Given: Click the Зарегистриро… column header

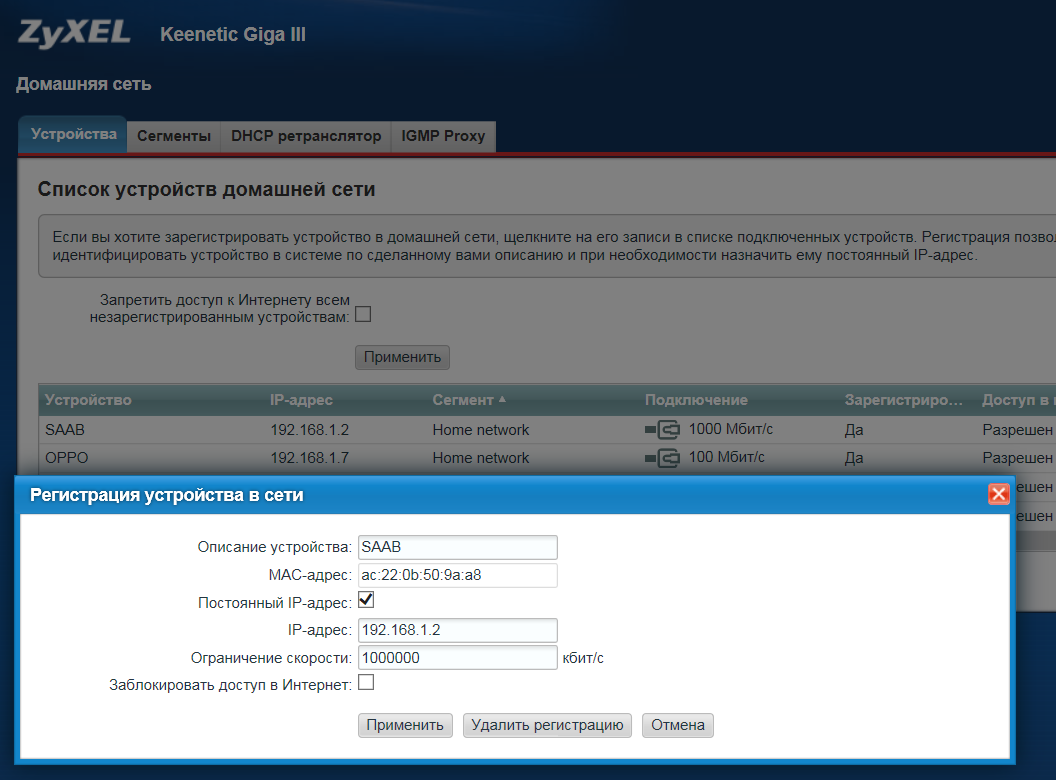Looking at the screenshot, I should (904, 400).
